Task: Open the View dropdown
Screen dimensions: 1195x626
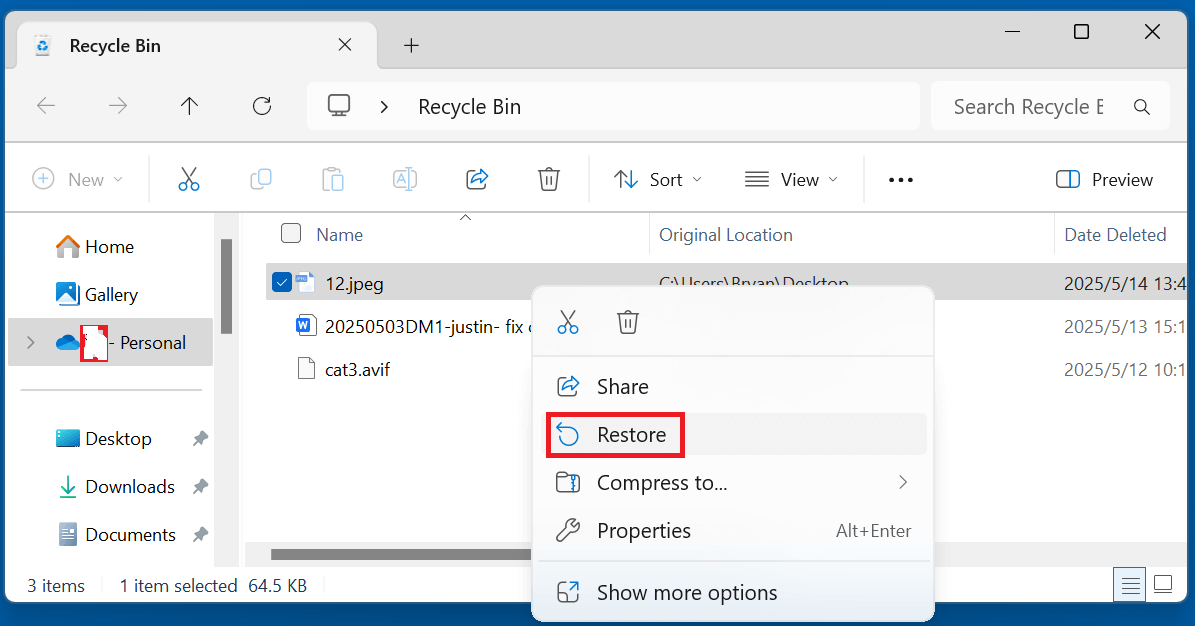Action: 791,179
